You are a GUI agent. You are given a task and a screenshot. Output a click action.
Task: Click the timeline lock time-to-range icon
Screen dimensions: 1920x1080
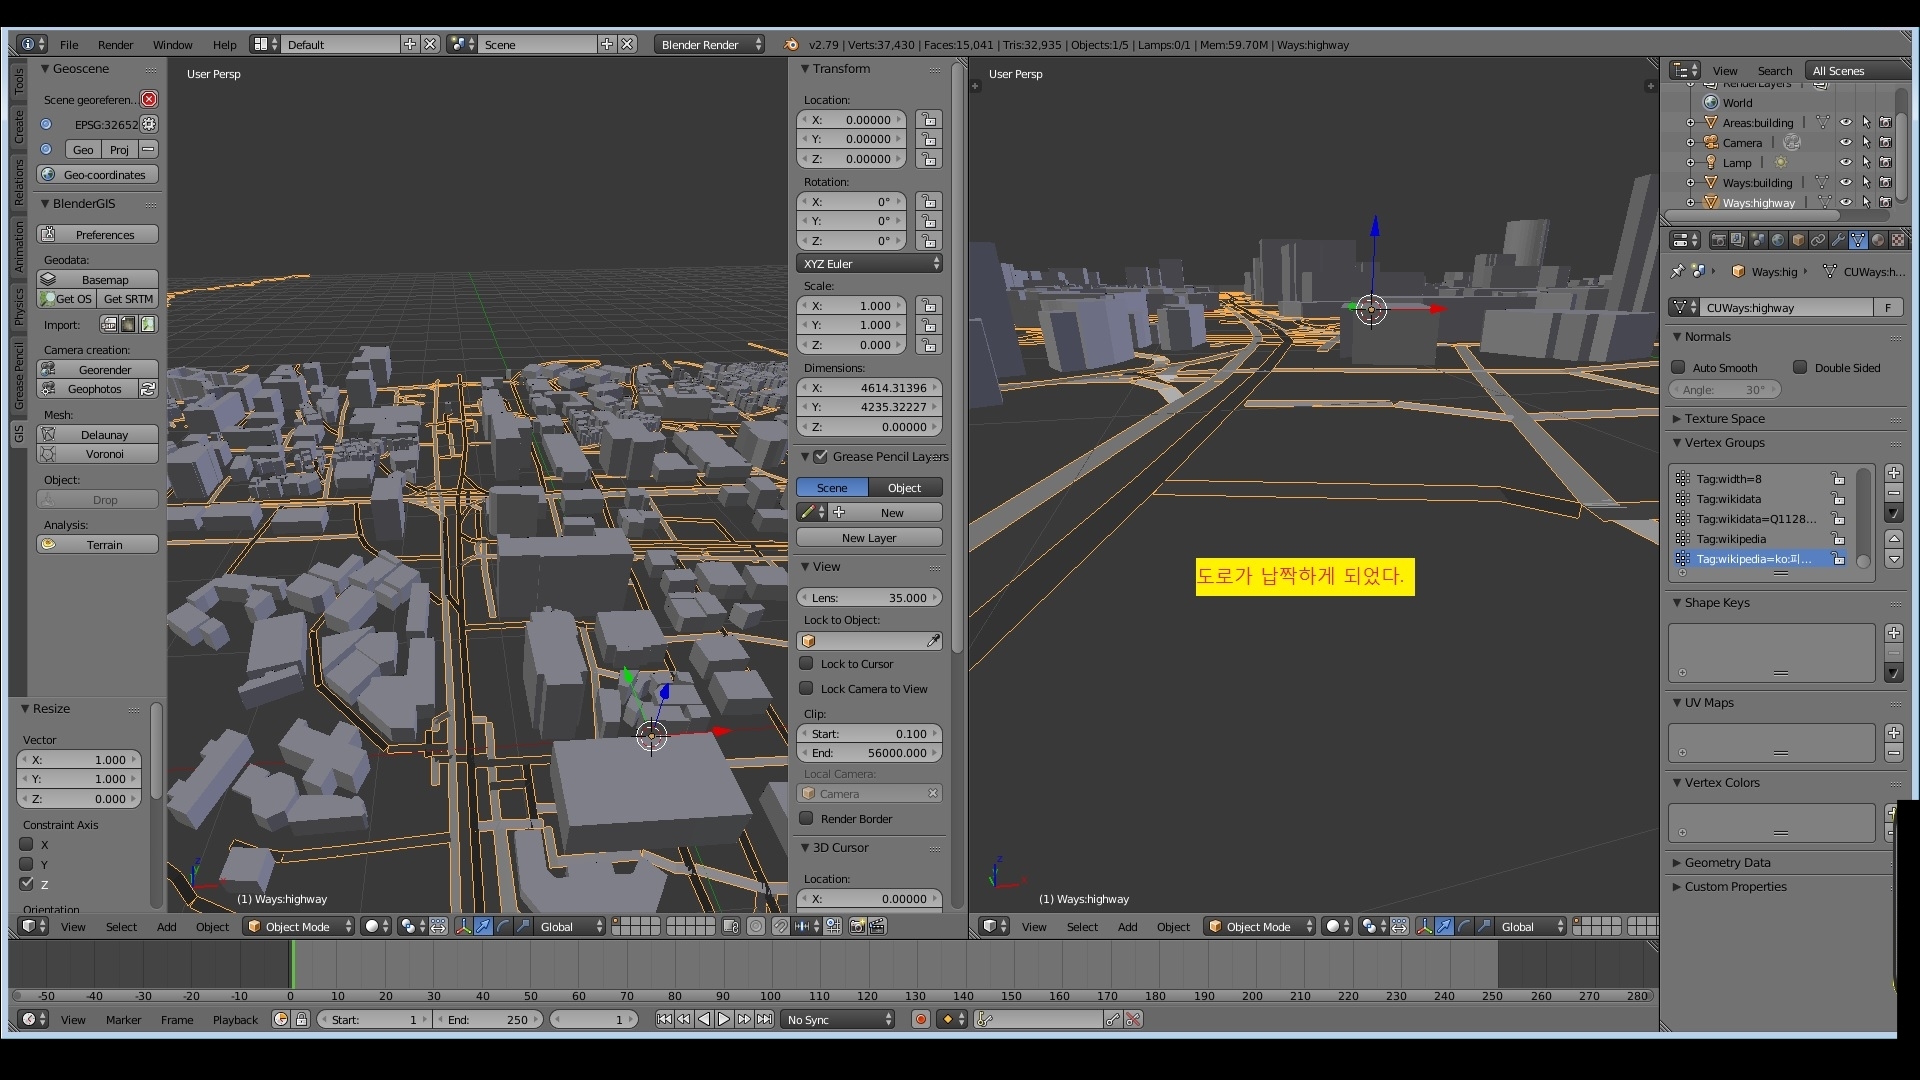[301, 1019]
